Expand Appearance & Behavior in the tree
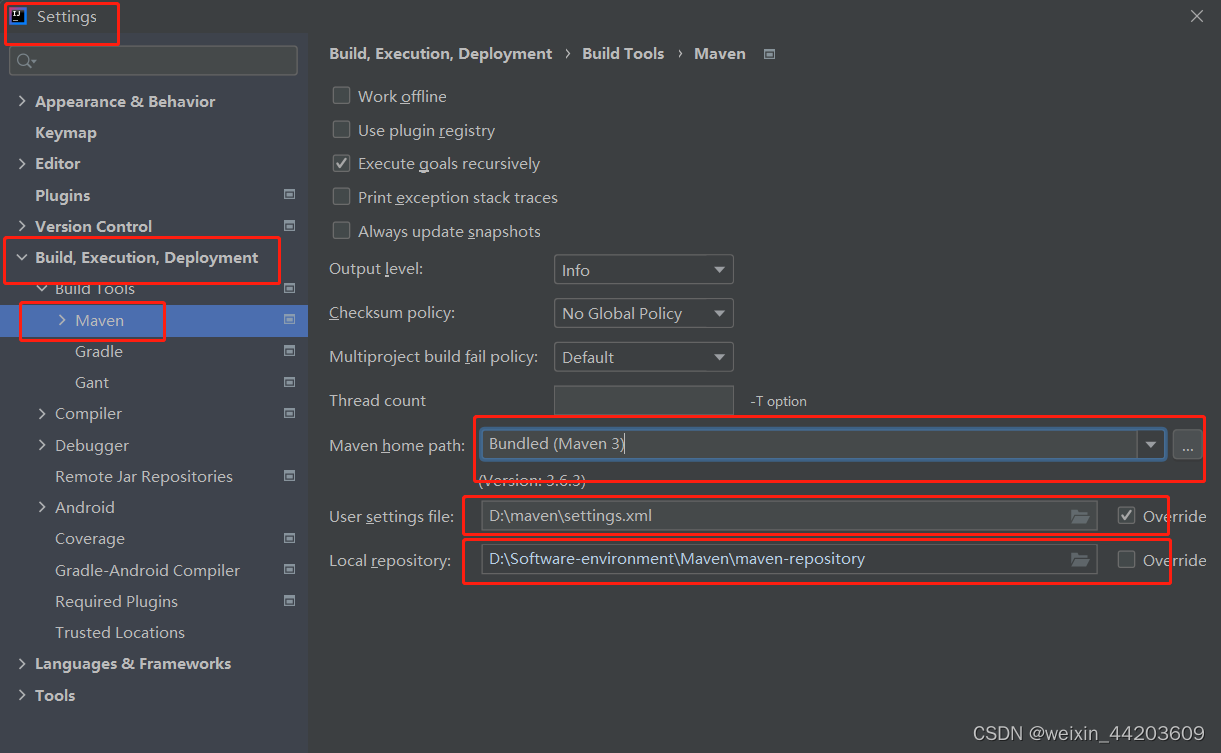Screen dimensions: 1221x753 [22, 101]
